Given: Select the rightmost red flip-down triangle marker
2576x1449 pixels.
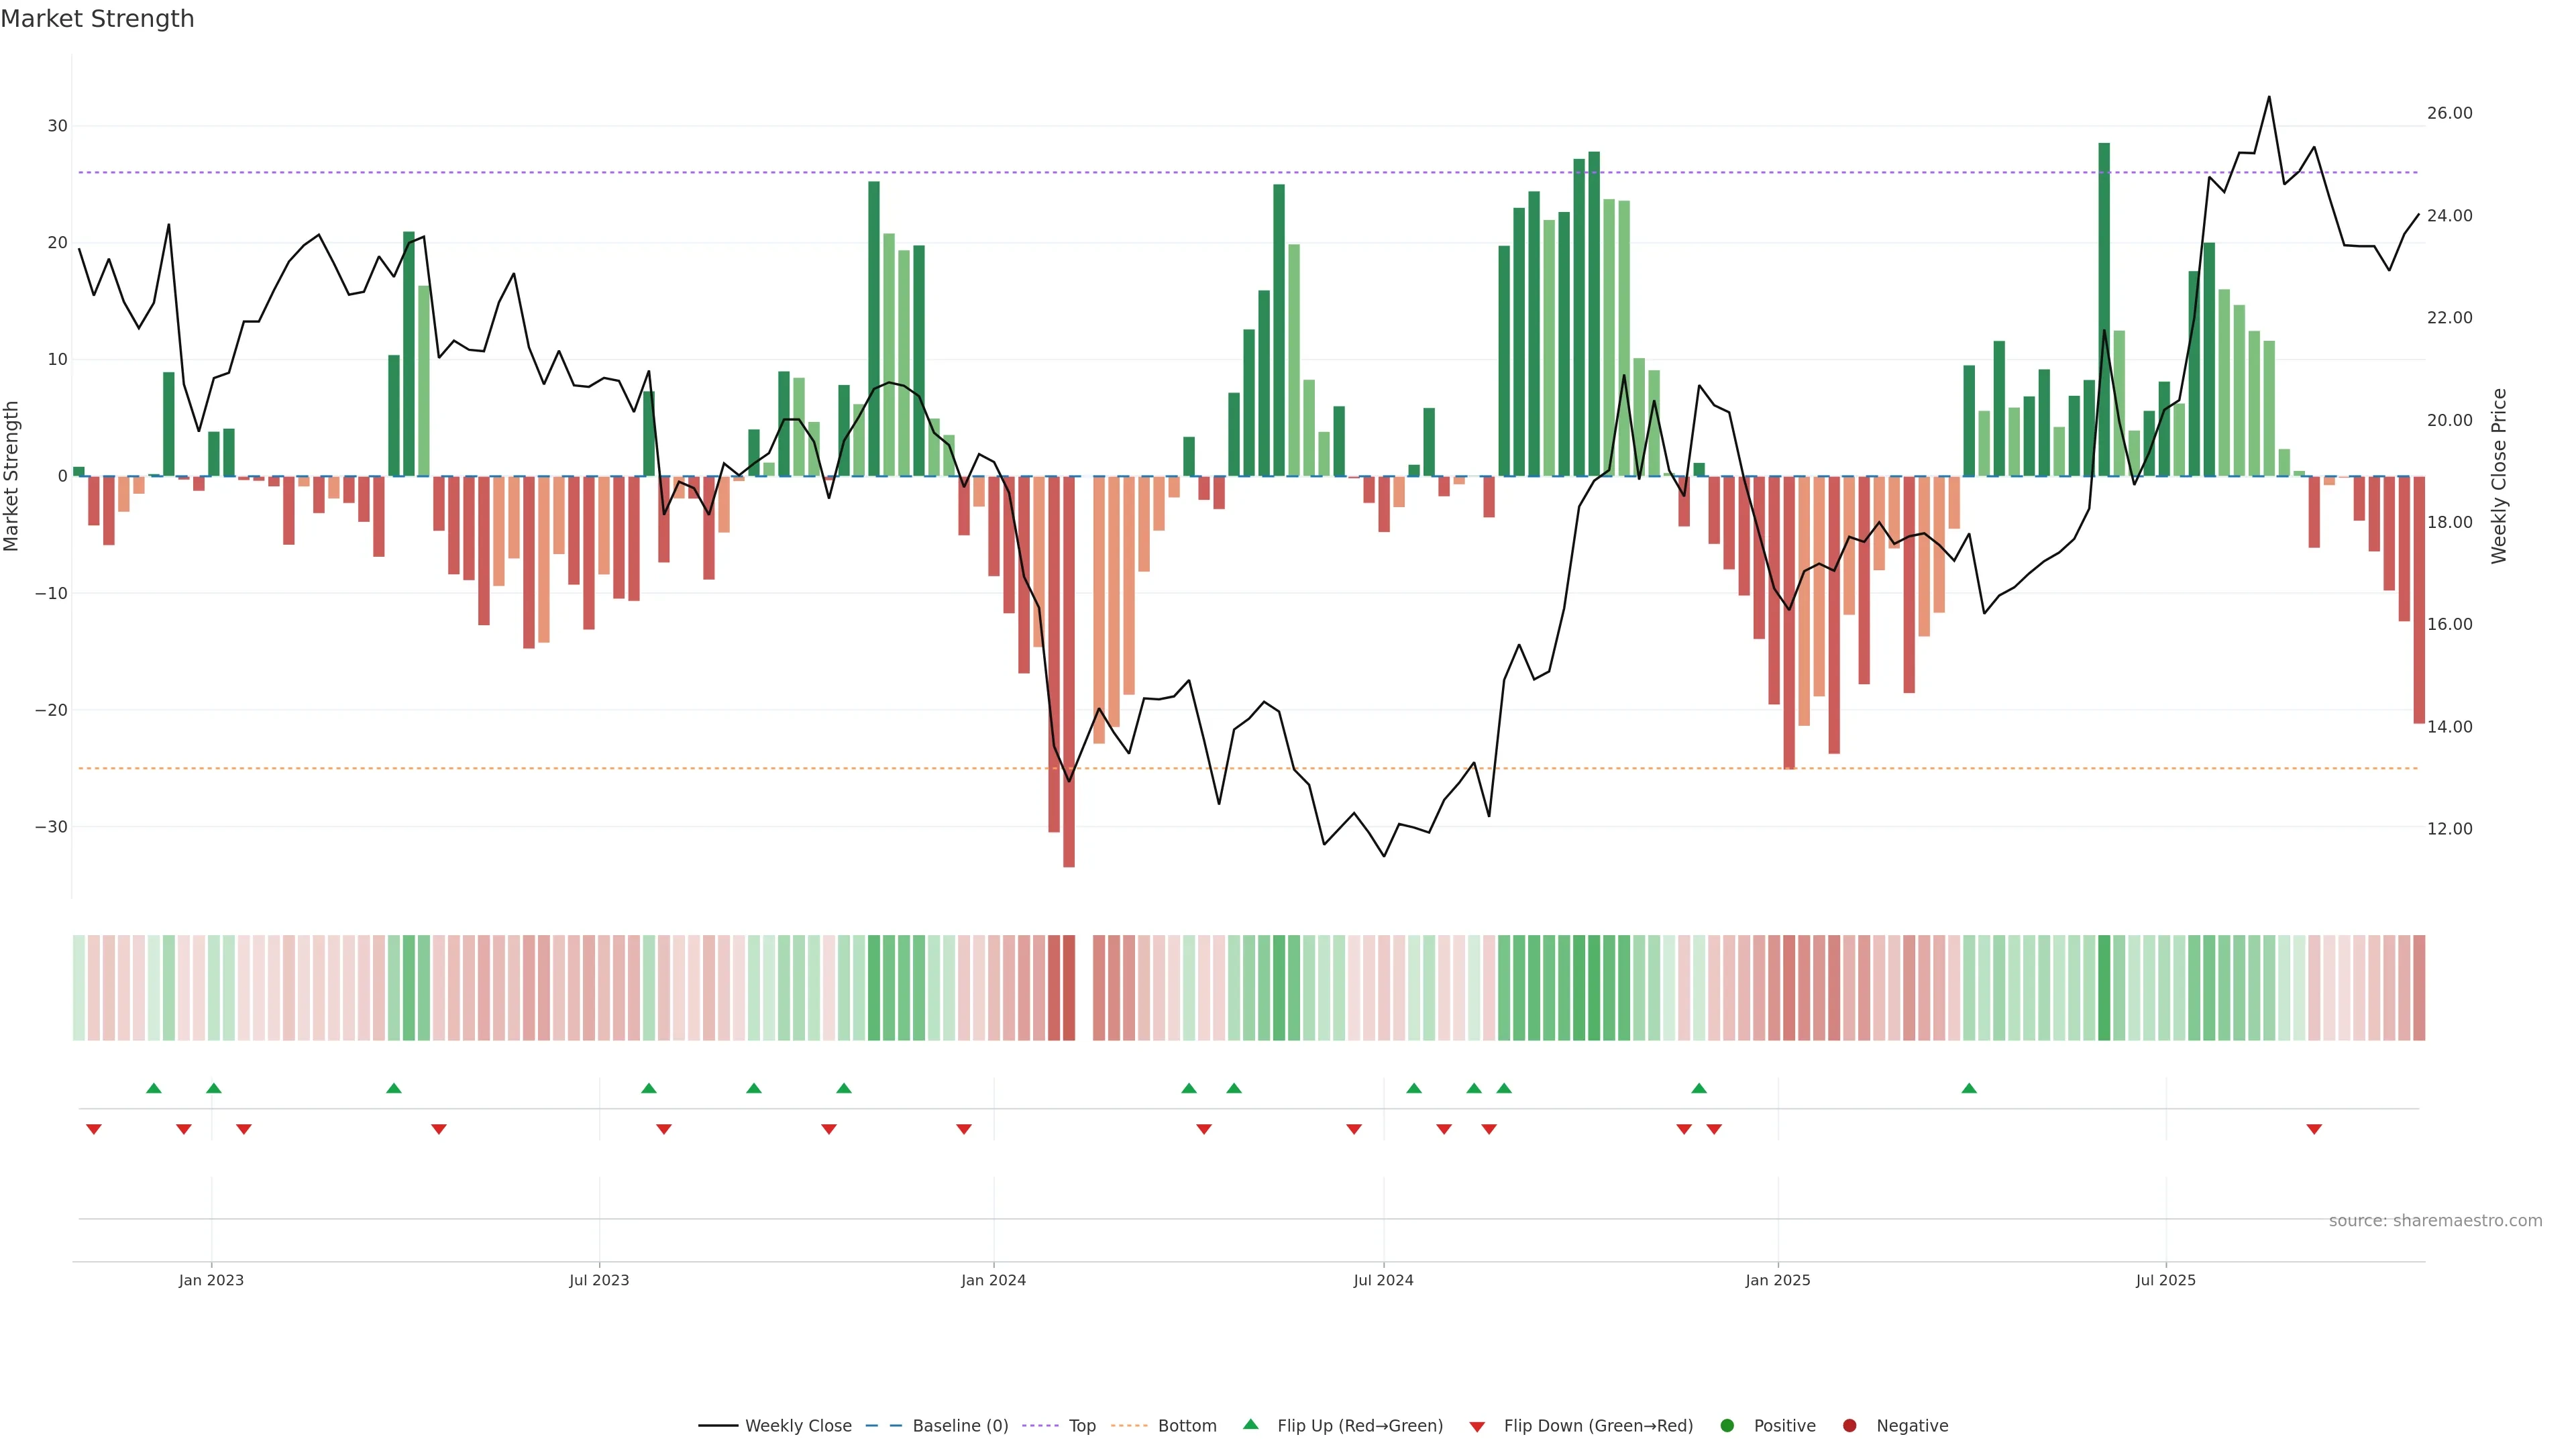Looking at the screenshot, I should point(2314,1129).
